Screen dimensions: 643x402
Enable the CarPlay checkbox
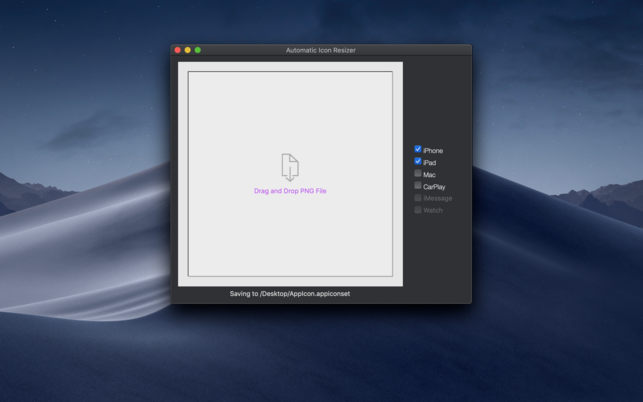[x=418, y=185]
